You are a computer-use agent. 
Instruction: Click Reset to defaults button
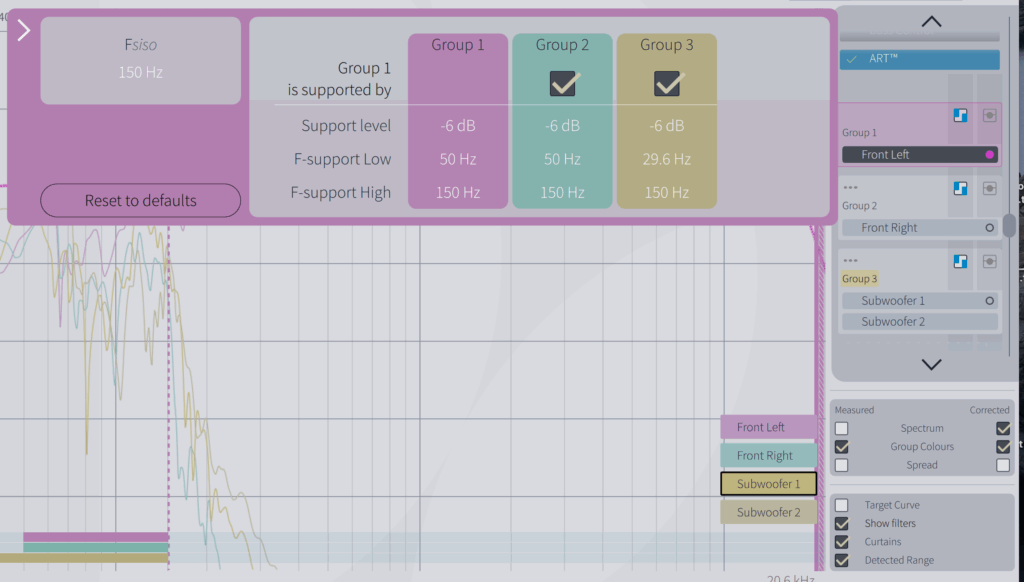coord(141,200)
